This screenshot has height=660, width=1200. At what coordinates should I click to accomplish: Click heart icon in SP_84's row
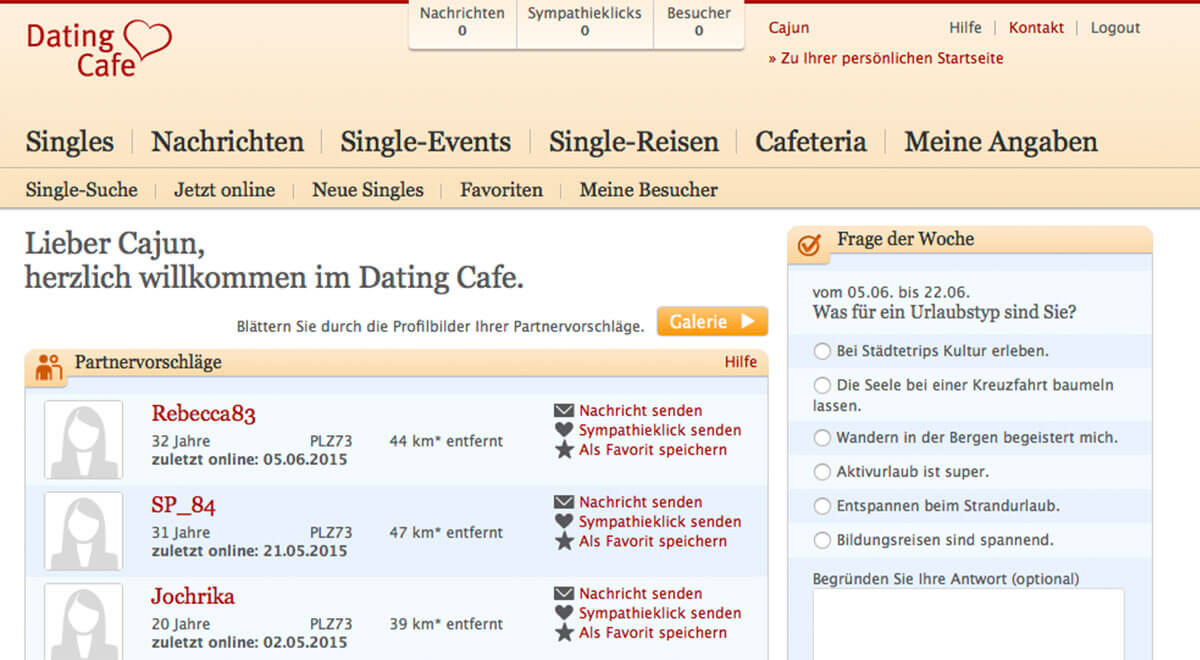pyautogui.click(x=564, y=522)
